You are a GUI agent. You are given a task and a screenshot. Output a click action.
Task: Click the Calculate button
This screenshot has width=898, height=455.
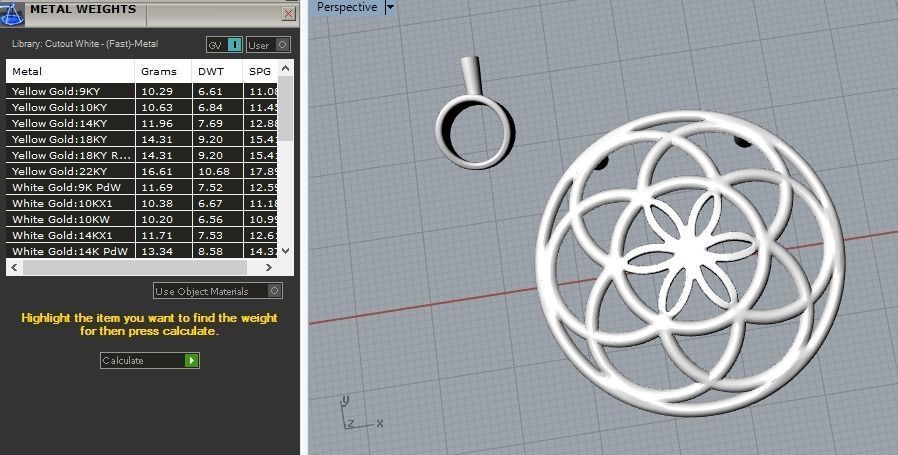pos(149,360)
